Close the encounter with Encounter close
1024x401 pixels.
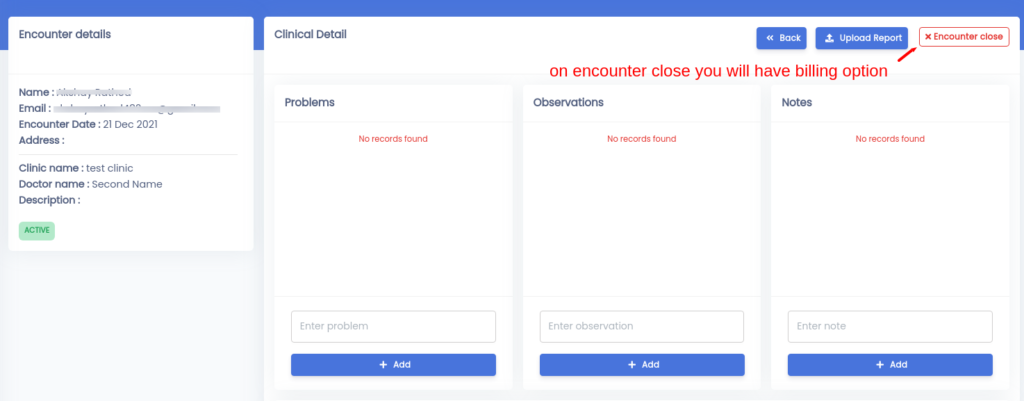point(964,37)
